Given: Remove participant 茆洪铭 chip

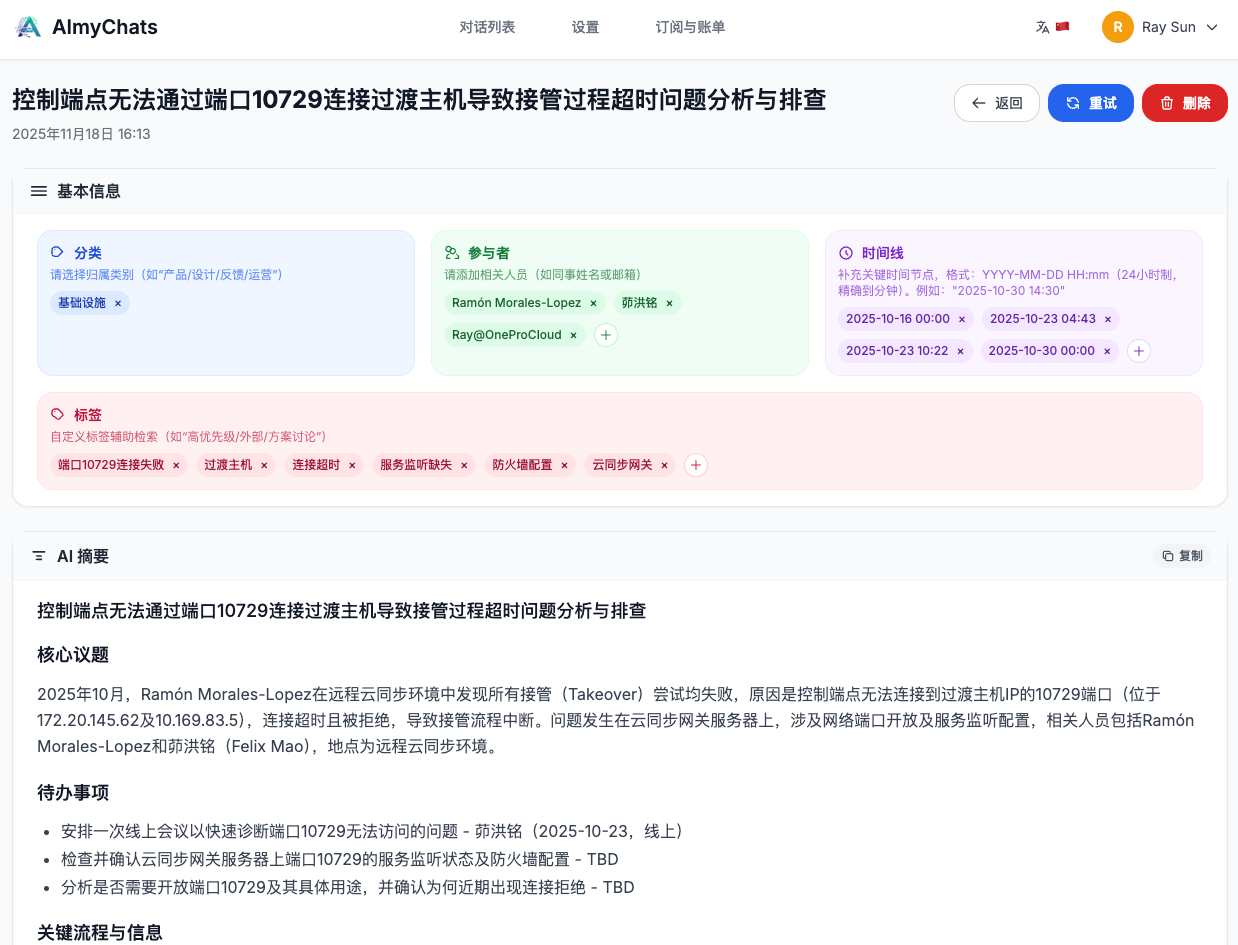Looking at the screenshot, I should 669,302.
